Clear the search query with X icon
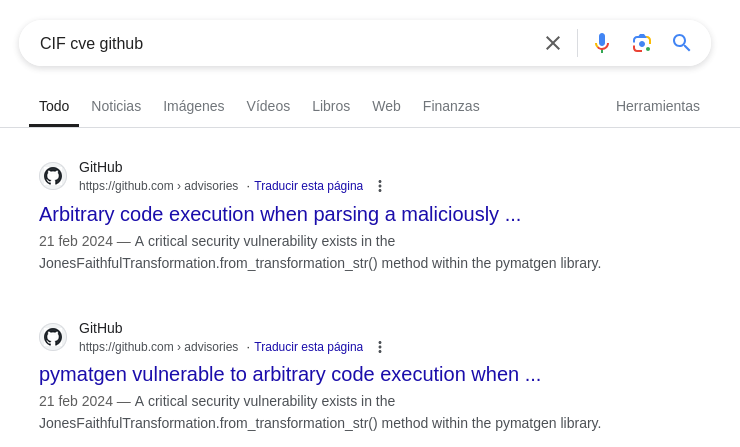The width and height of the screenshot is (740, 447). coord(553,43)
